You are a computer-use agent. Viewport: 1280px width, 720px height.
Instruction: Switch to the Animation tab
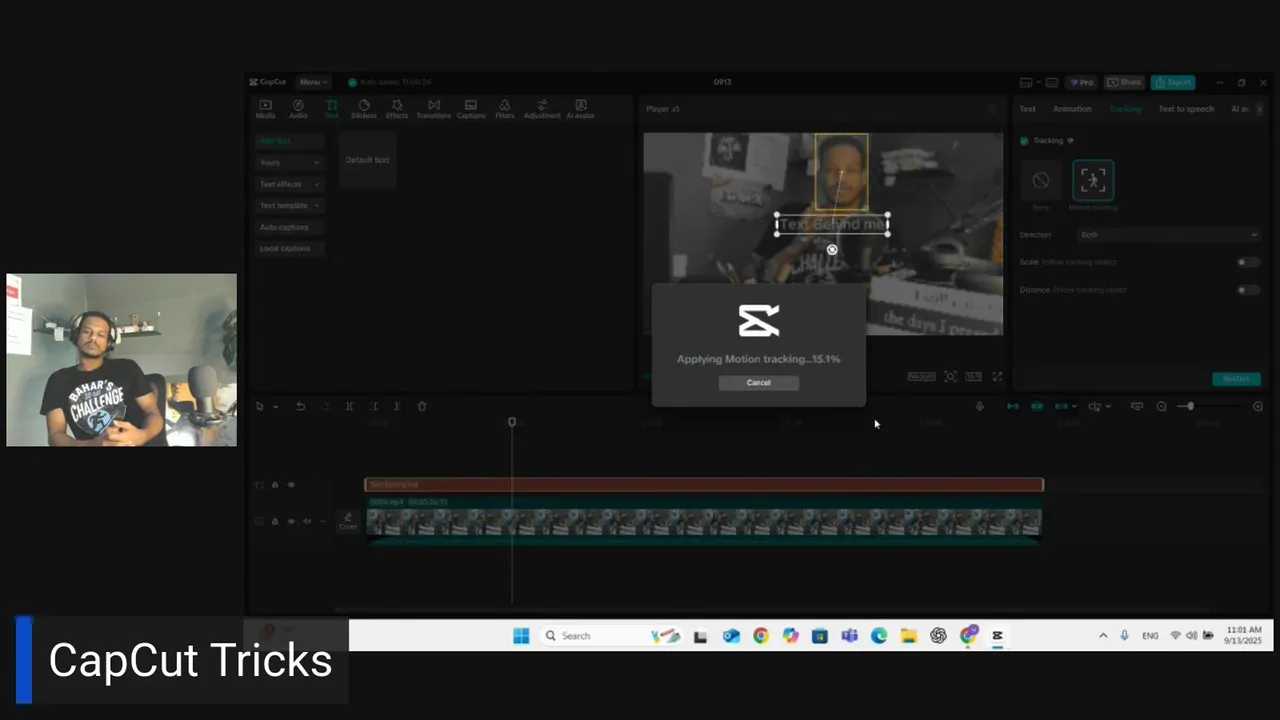coord(1072,109)
